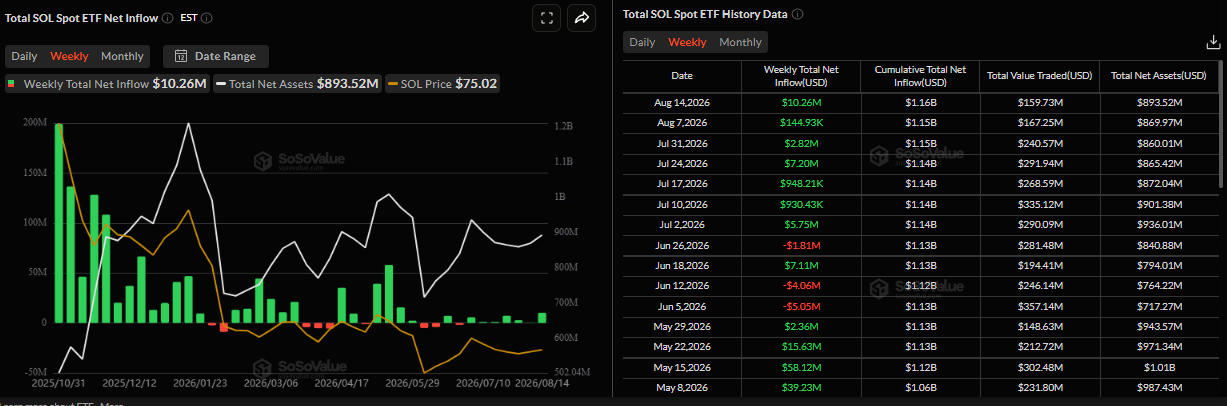The image size is (1227, 406).
Task: Click the $1.16B cumulative inflow cell
Action: 920,102
